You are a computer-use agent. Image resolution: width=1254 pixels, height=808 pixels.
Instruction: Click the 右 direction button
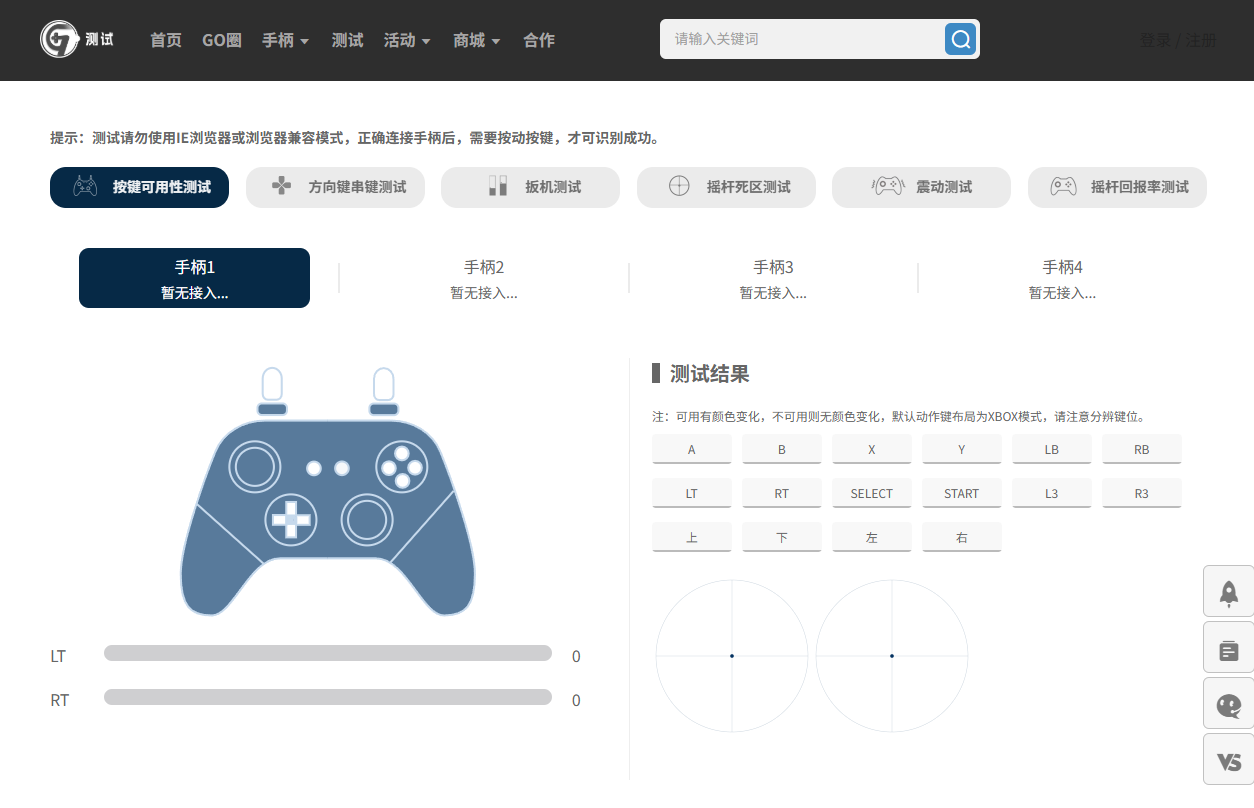tap(962, 537)
